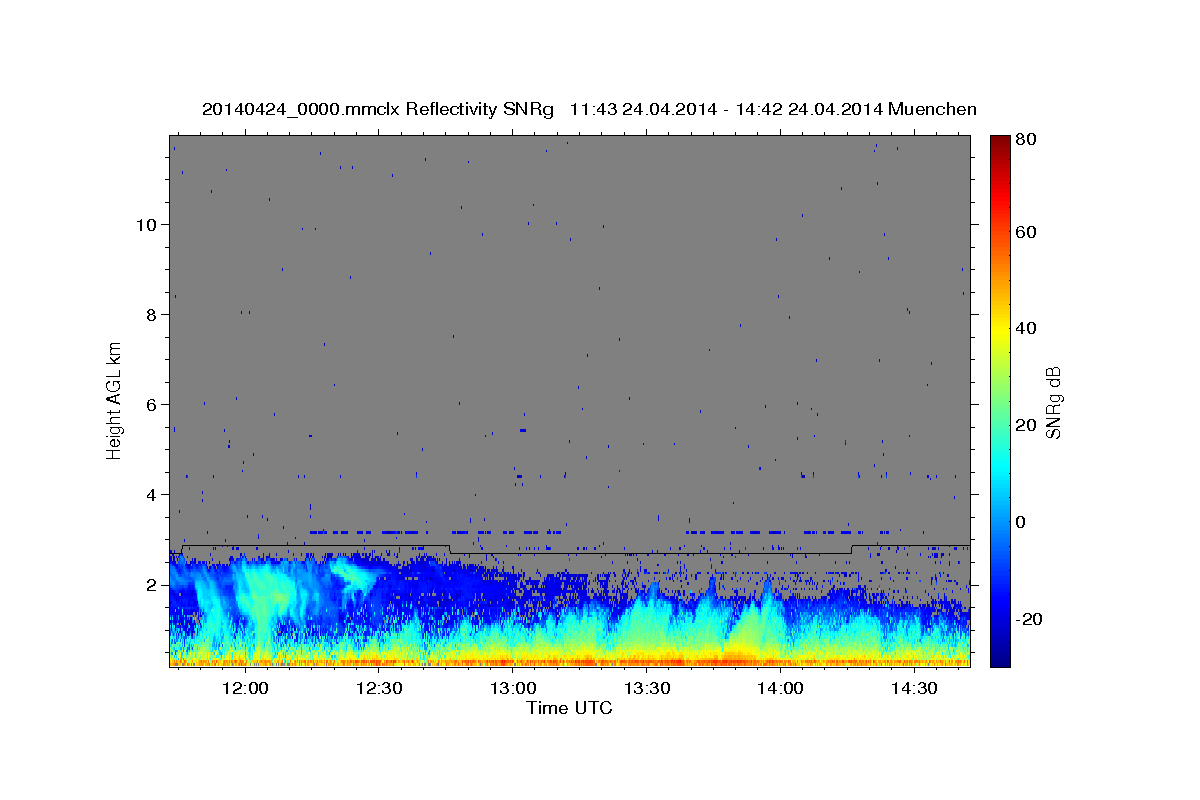
Task: Click the colorbar value 60
Action: coord(1025,232)
